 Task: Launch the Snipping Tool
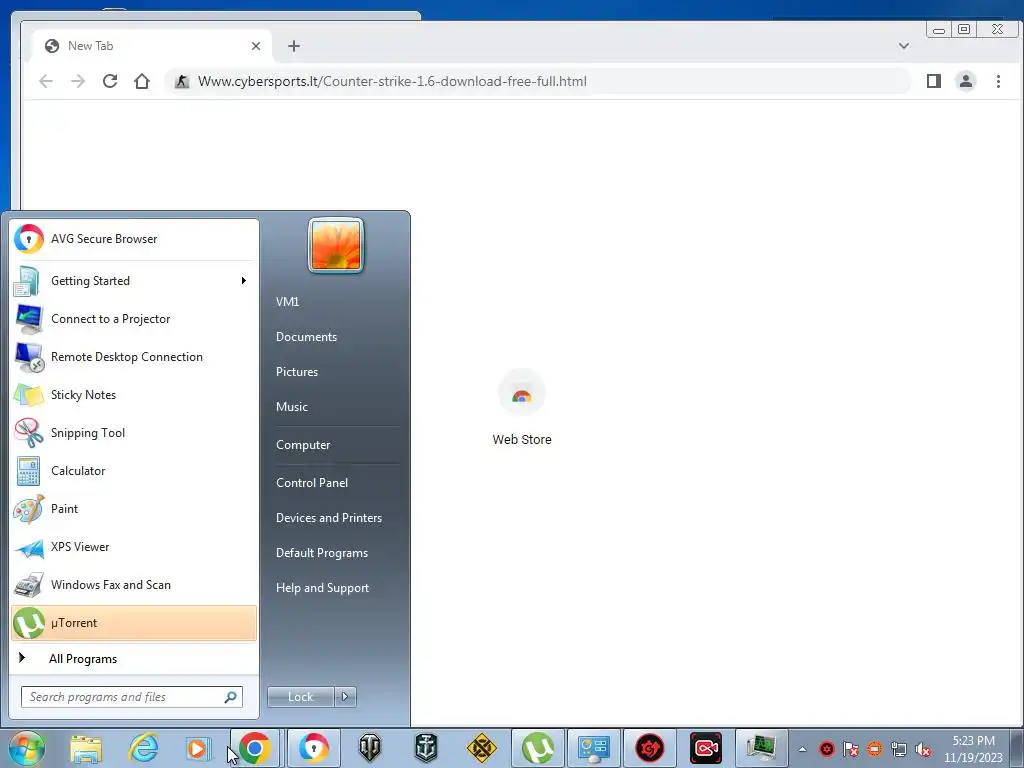pyautogui.click(x=134, y=432)
